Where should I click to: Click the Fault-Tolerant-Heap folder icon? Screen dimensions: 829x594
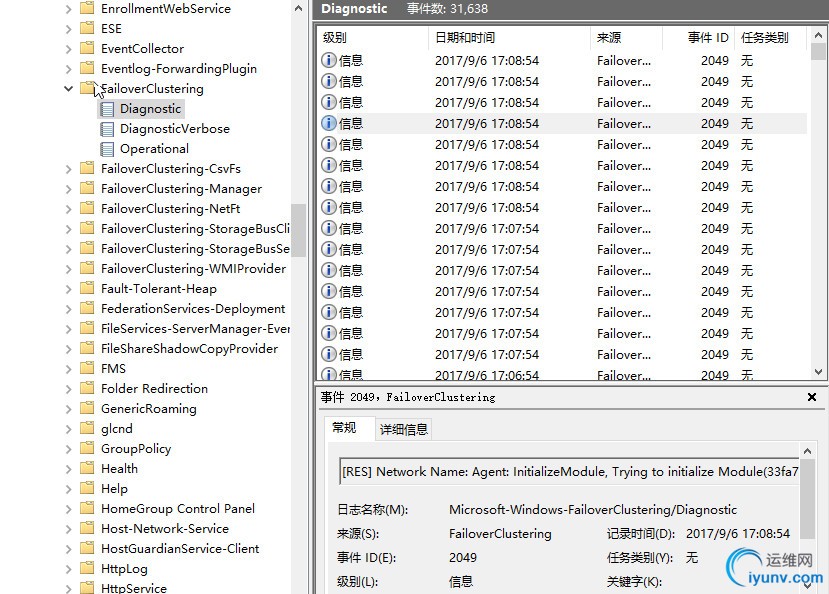pos(87,288)
